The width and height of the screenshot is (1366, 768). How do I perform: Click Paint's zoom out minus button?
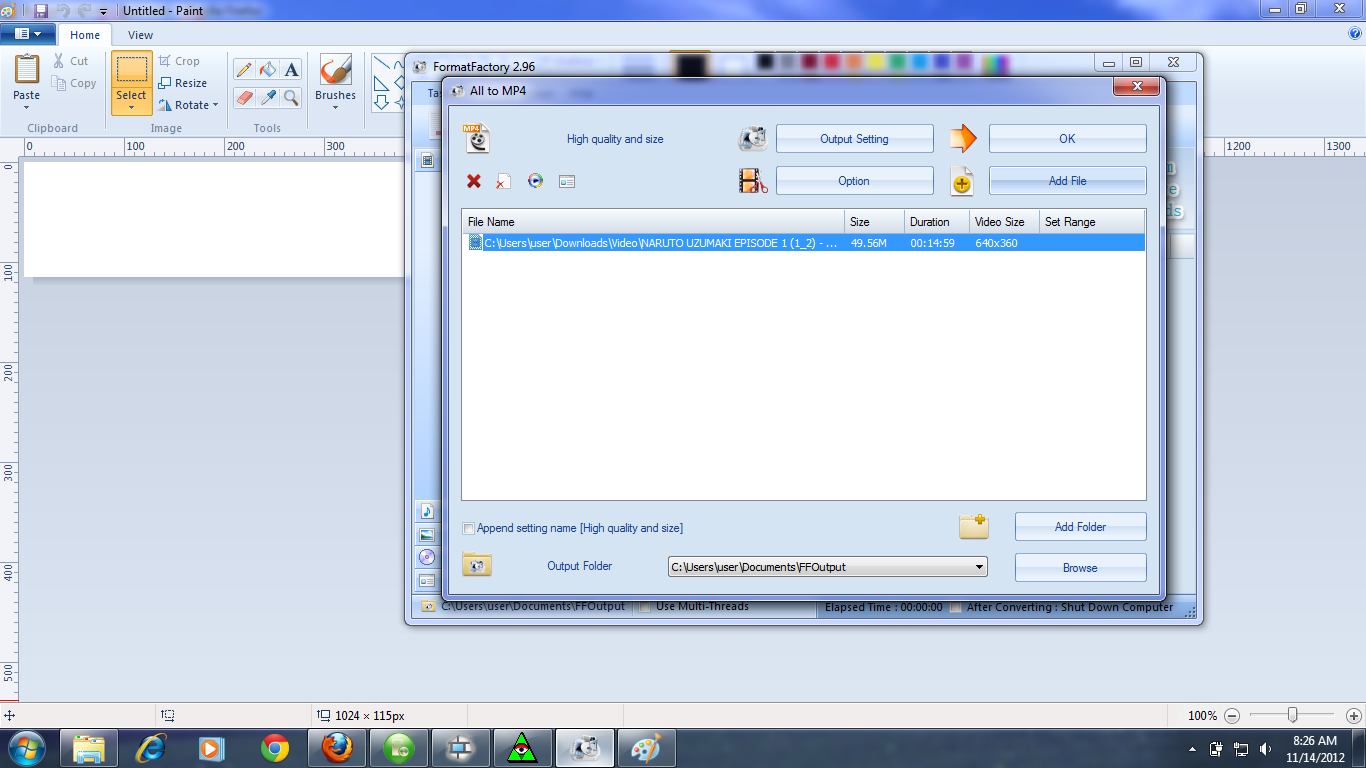tap(1232, 716)
